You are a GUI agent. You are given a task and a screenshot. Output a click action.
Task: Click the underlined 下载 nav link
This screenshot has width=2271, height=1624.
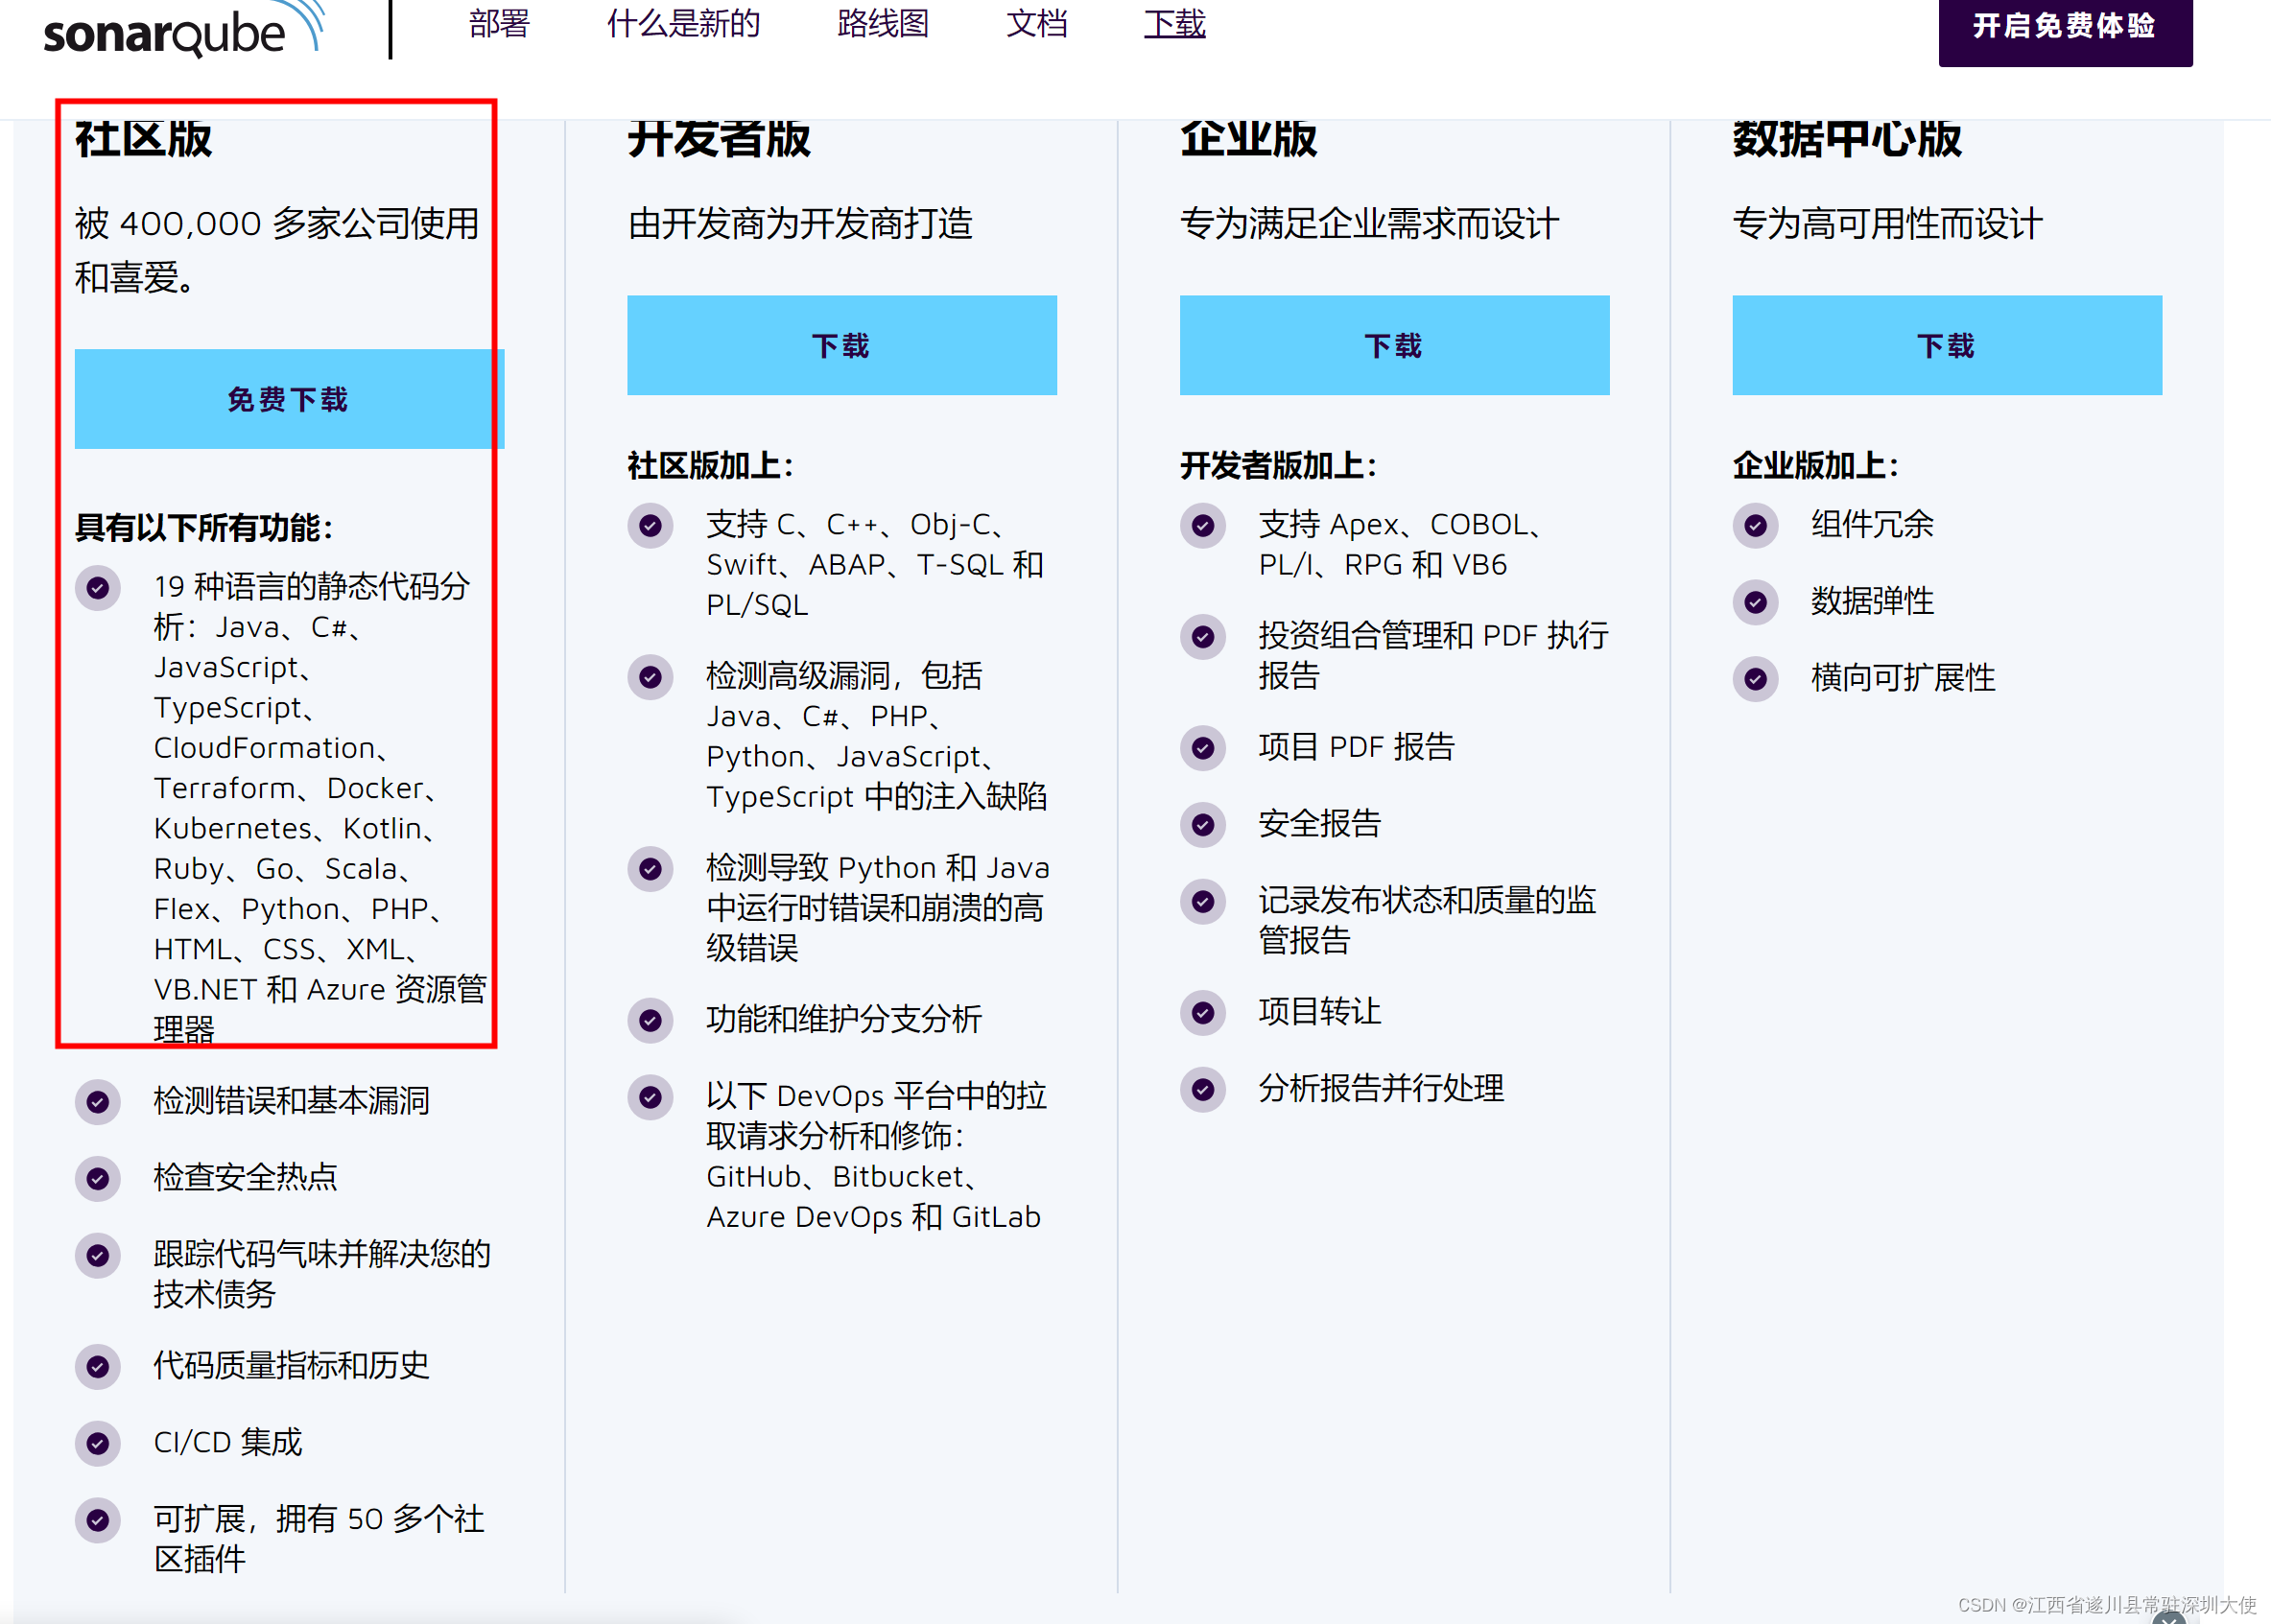tap(1174, 24)
